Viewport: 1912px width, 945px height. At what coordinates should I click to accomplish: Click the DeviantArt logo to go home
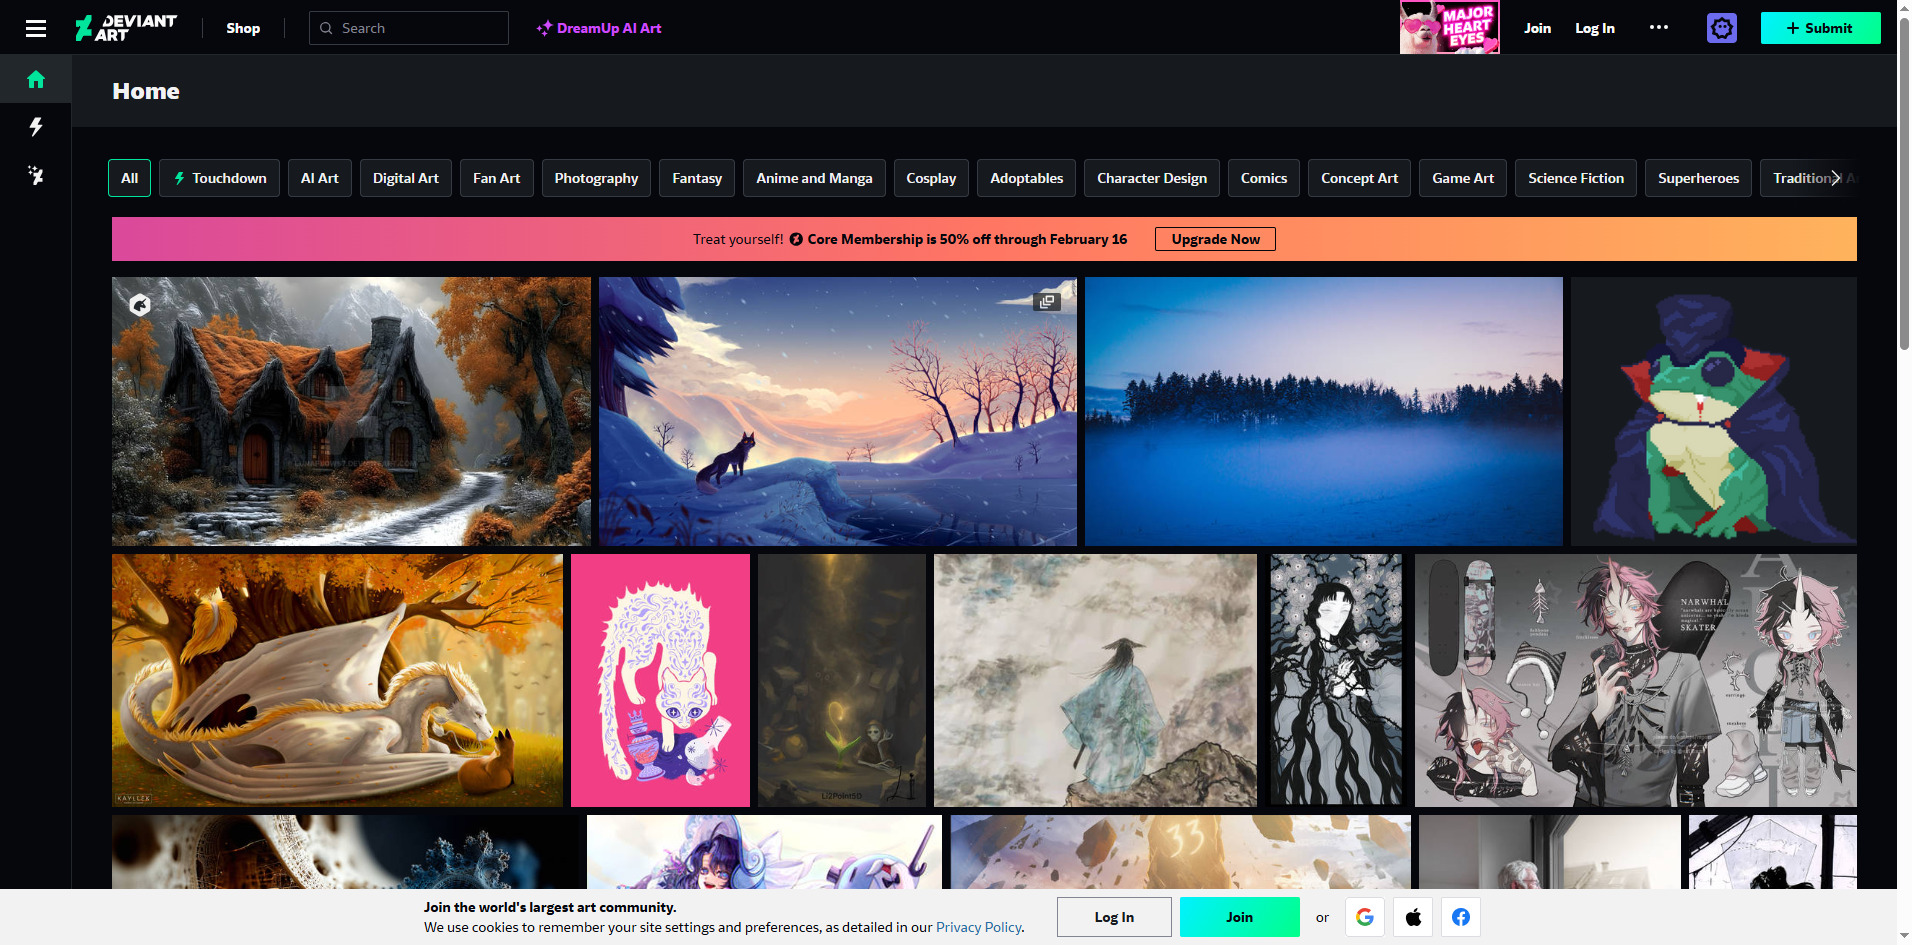(x=126, y=27)
